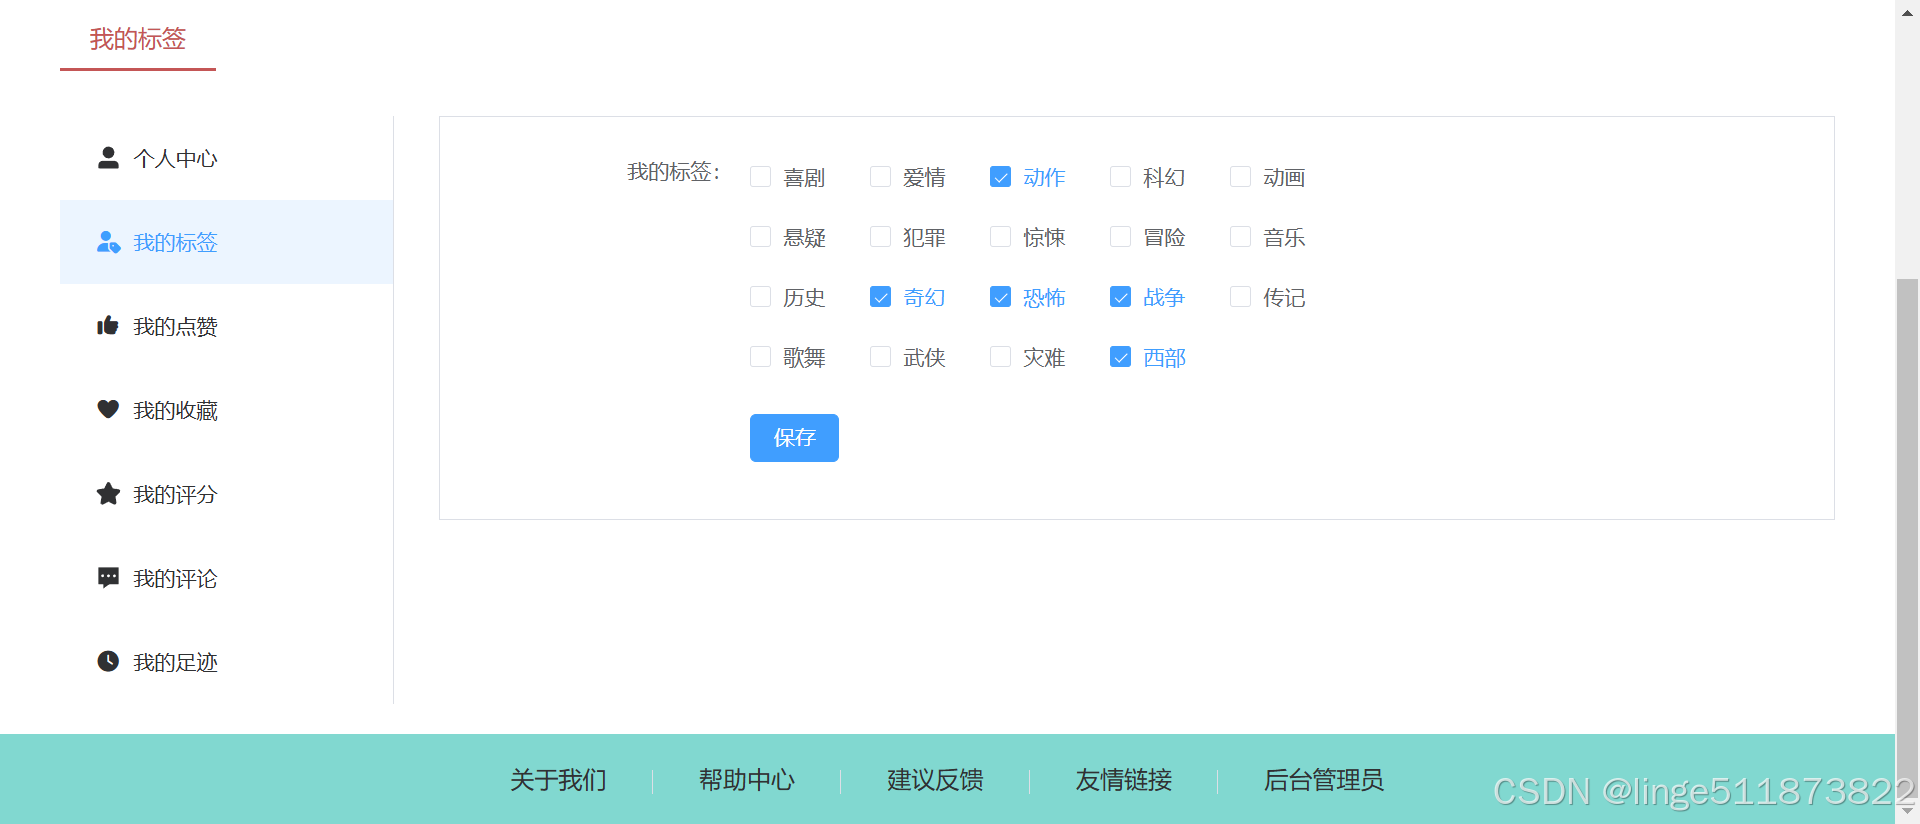Check the 历史 tag checkbox
The height and width of the screenshot is (824, 1920).
[x=760, y=297]
